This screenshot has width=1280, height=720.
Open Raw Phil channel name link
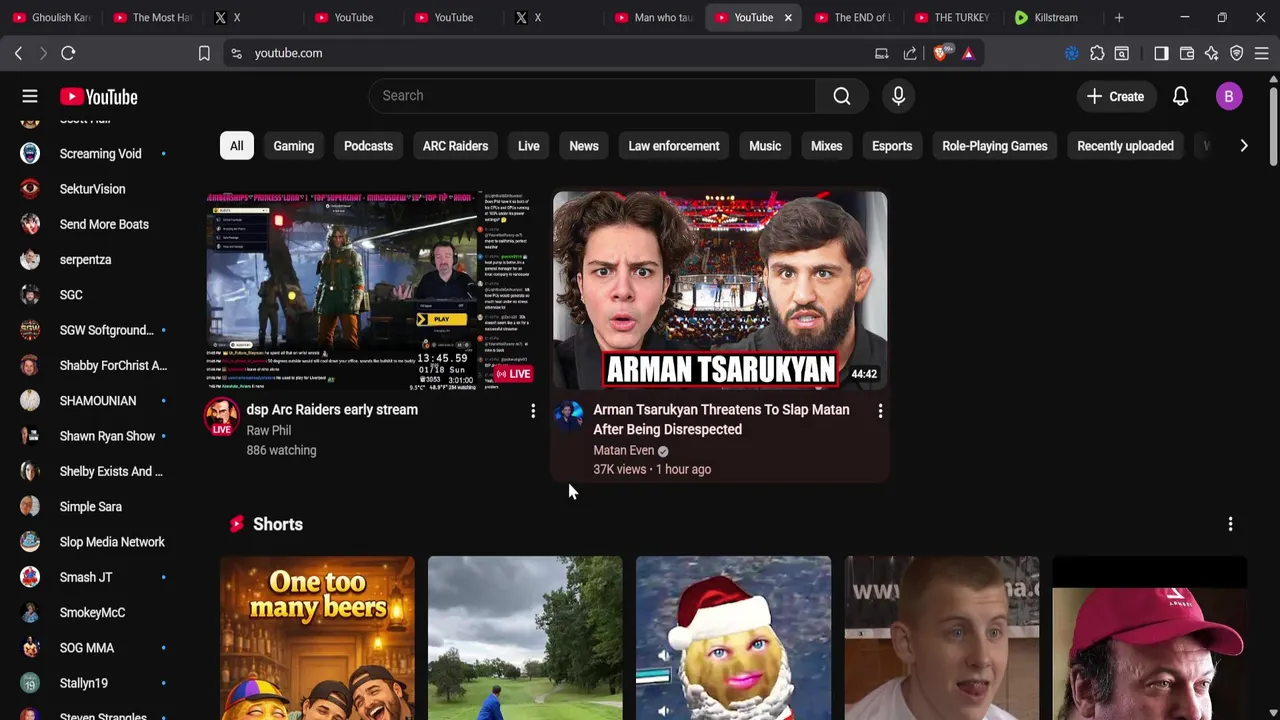[269, 430]
